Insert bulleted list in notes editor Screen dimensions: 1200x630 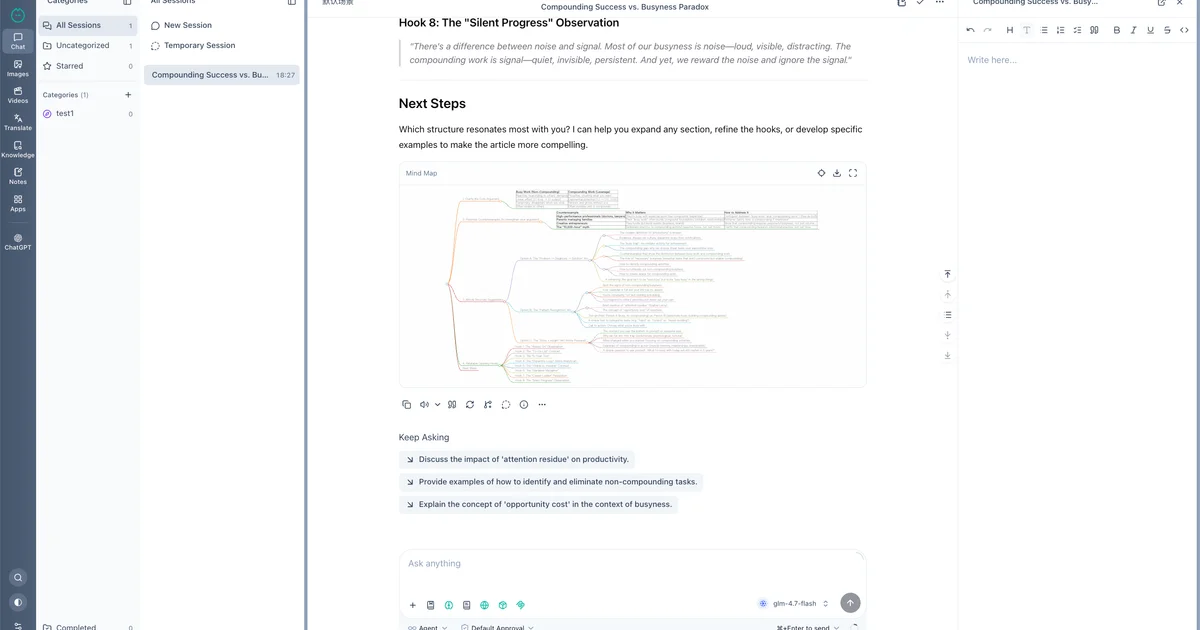click(1044, 30)
